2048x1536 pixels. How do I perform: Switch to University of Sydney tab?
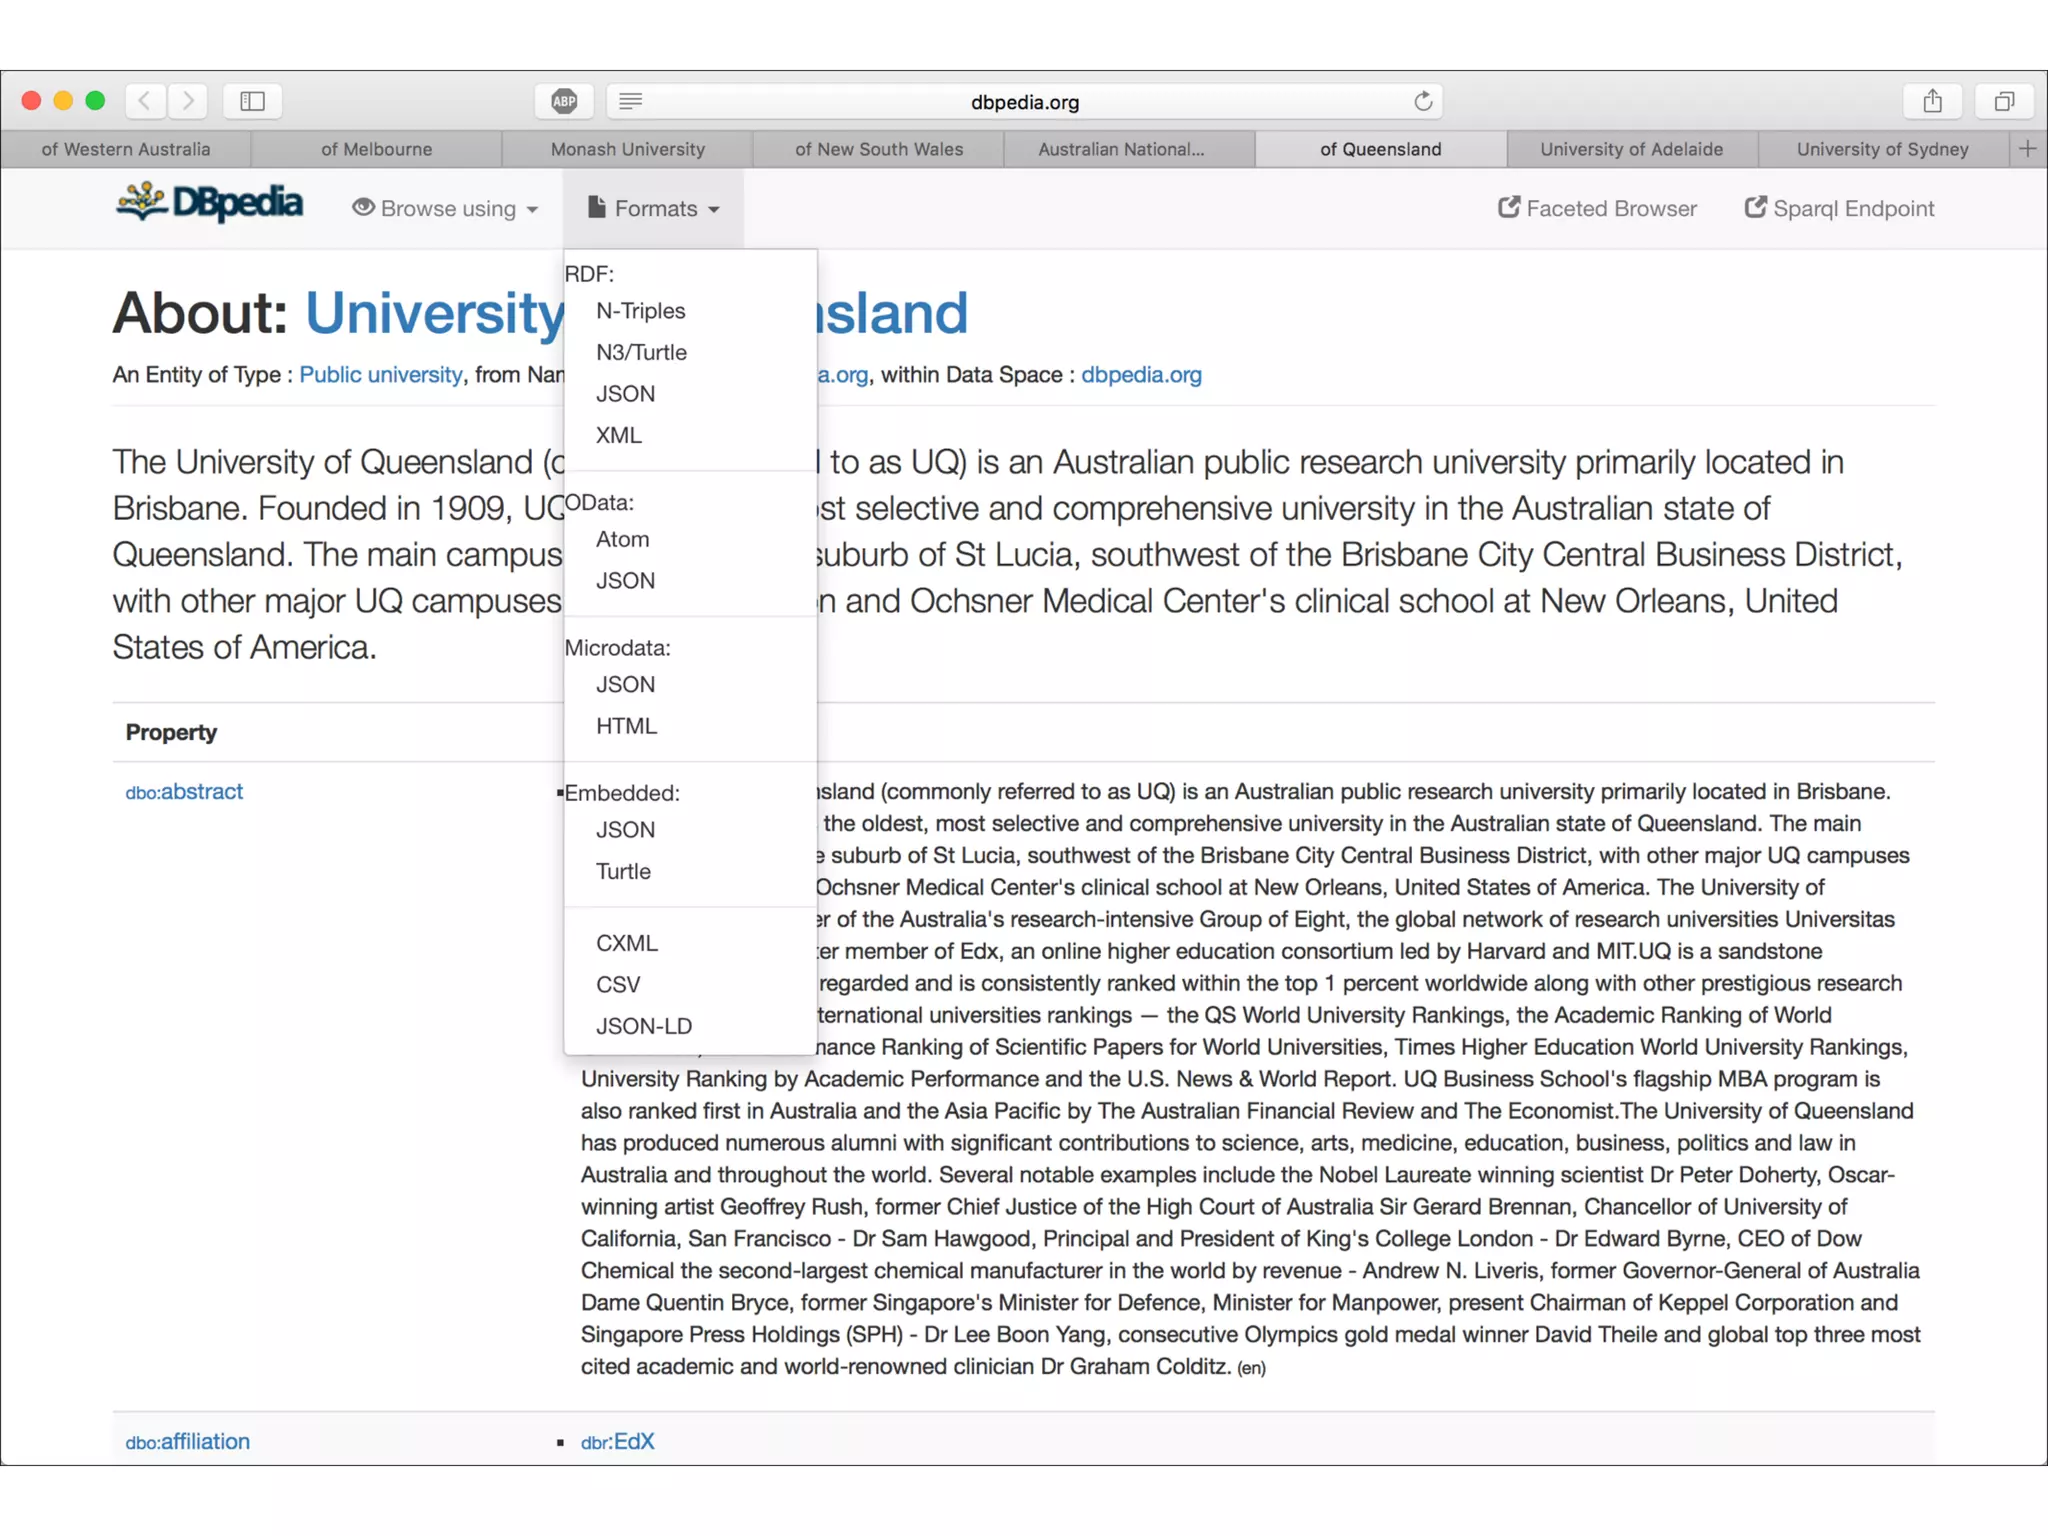point(1882,149)
